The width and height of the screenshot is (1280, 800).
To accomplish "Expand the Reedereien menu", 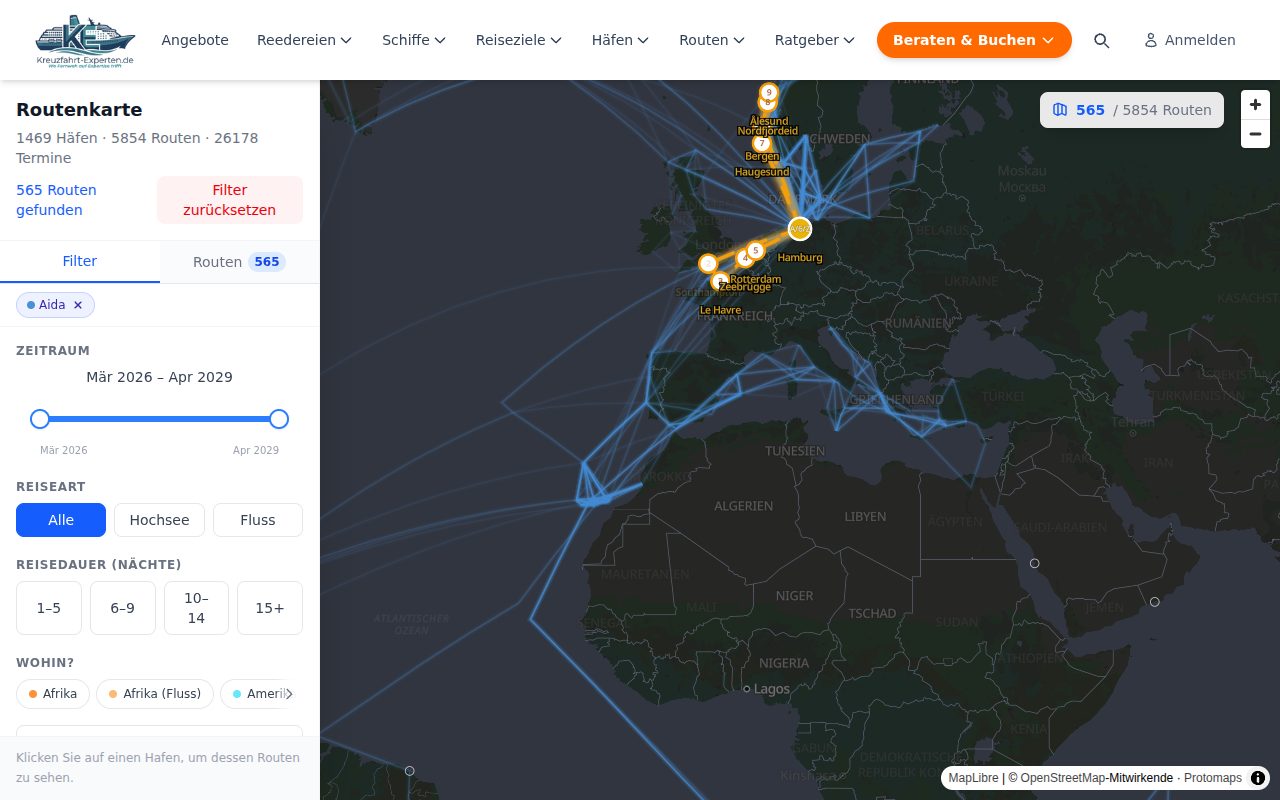I will (x=305, y=40).
